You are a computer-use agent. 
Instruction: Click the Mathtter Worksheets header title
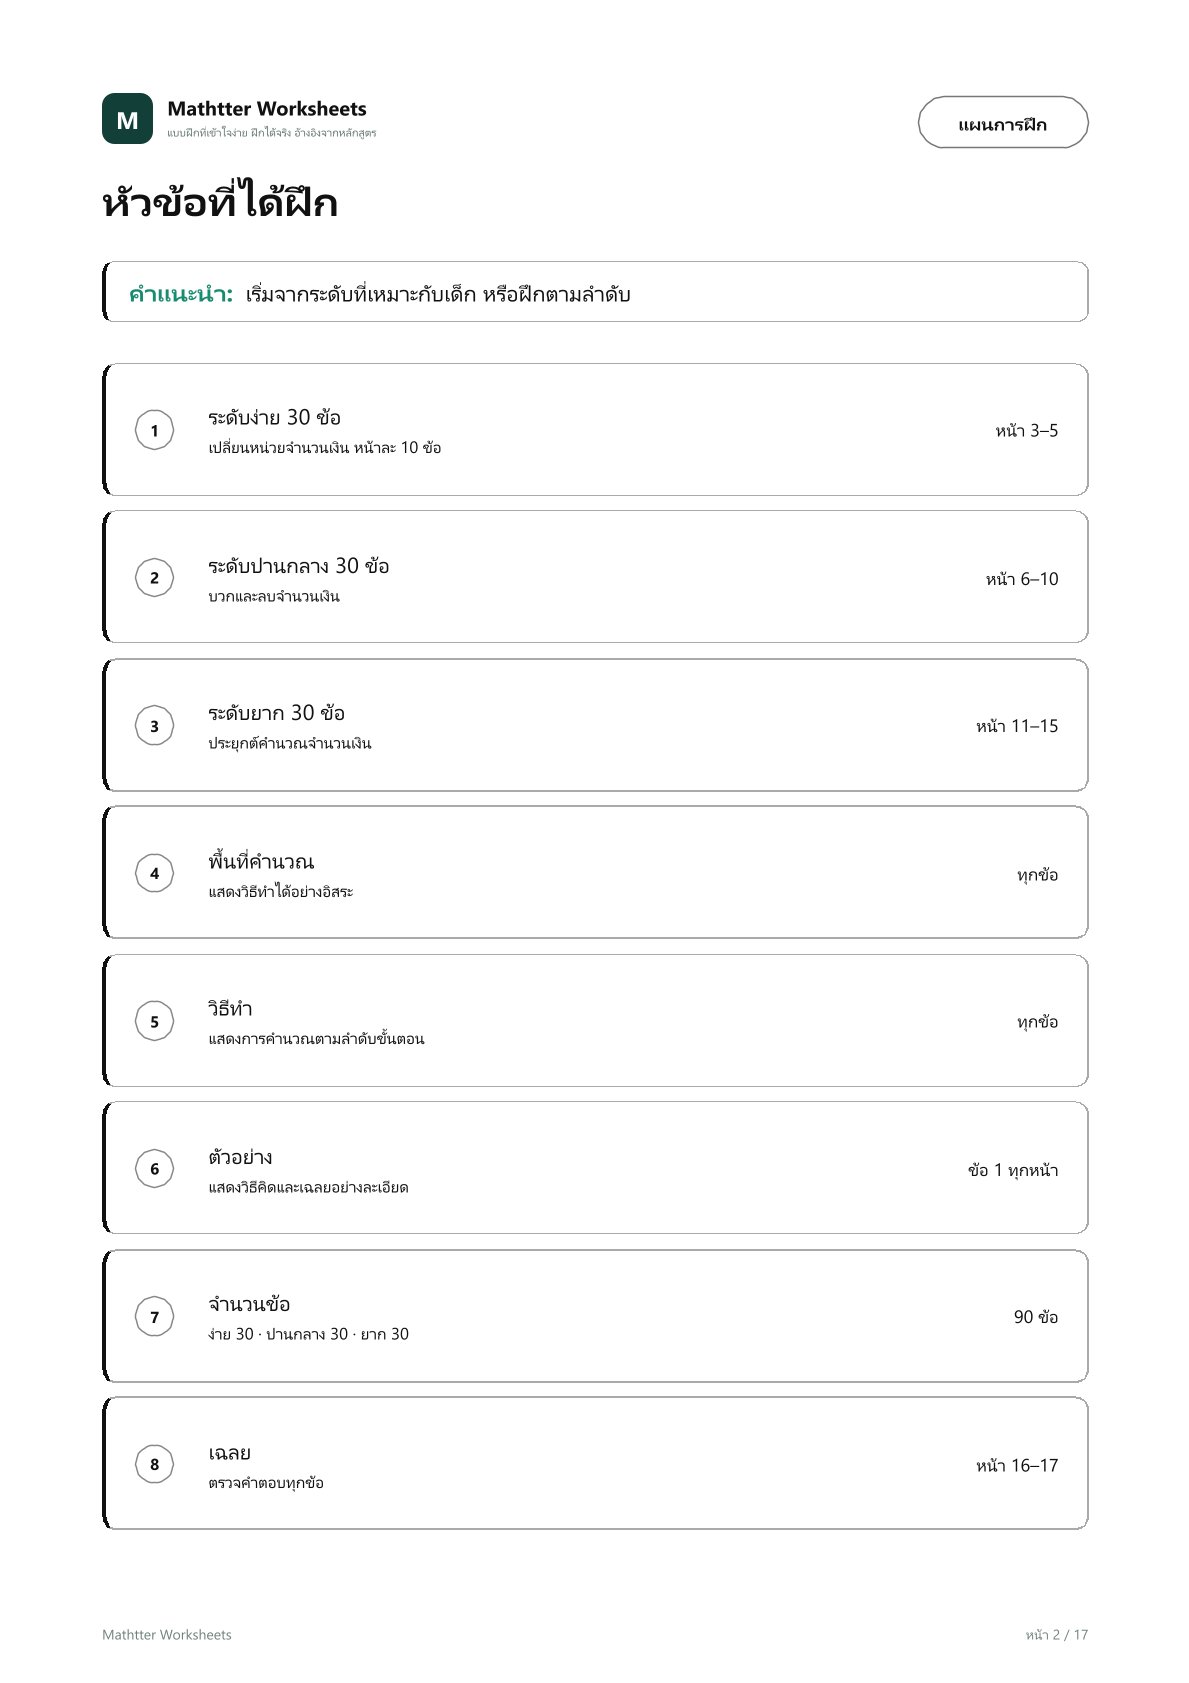pyautogui.click(x=267, y=109)
